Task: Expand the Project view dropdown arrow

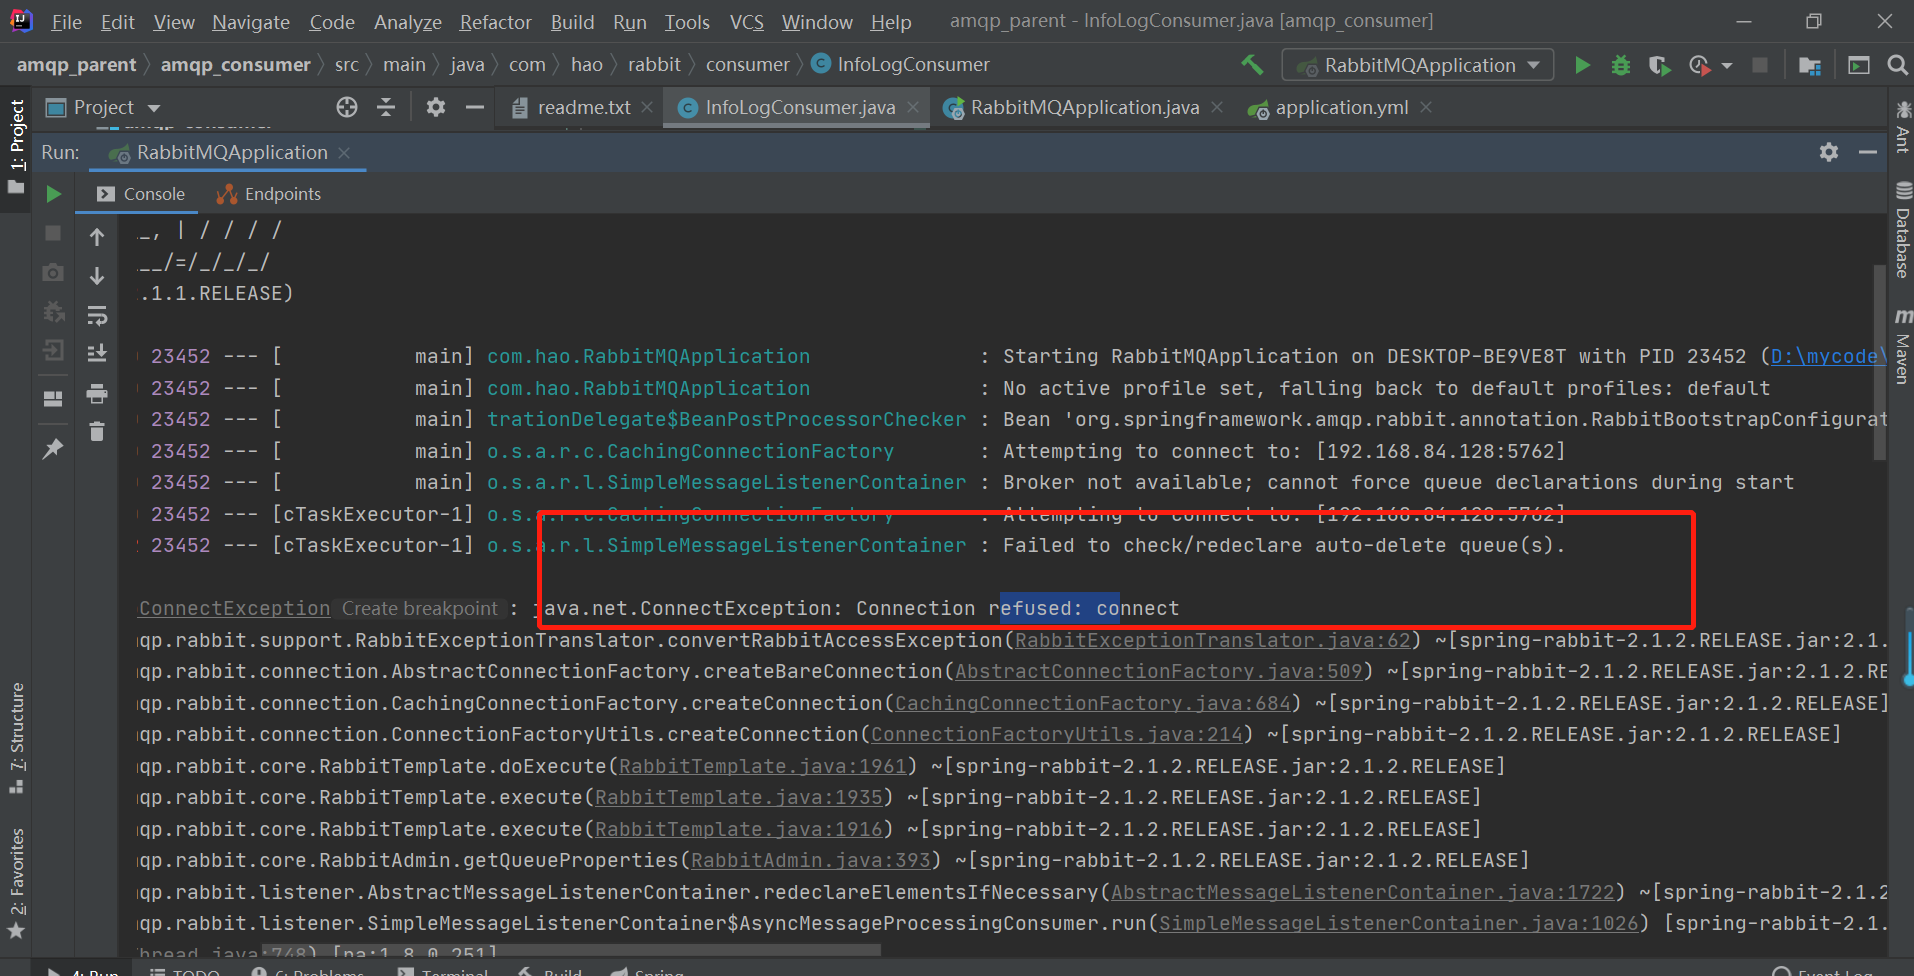Action: point(153,108)
